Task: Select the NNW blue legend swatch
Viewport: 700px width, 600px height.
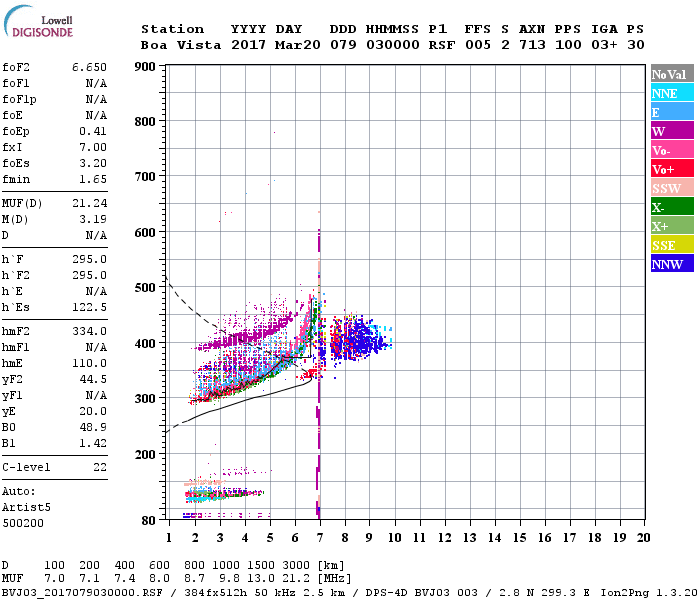Action: (x=672, y=263)
